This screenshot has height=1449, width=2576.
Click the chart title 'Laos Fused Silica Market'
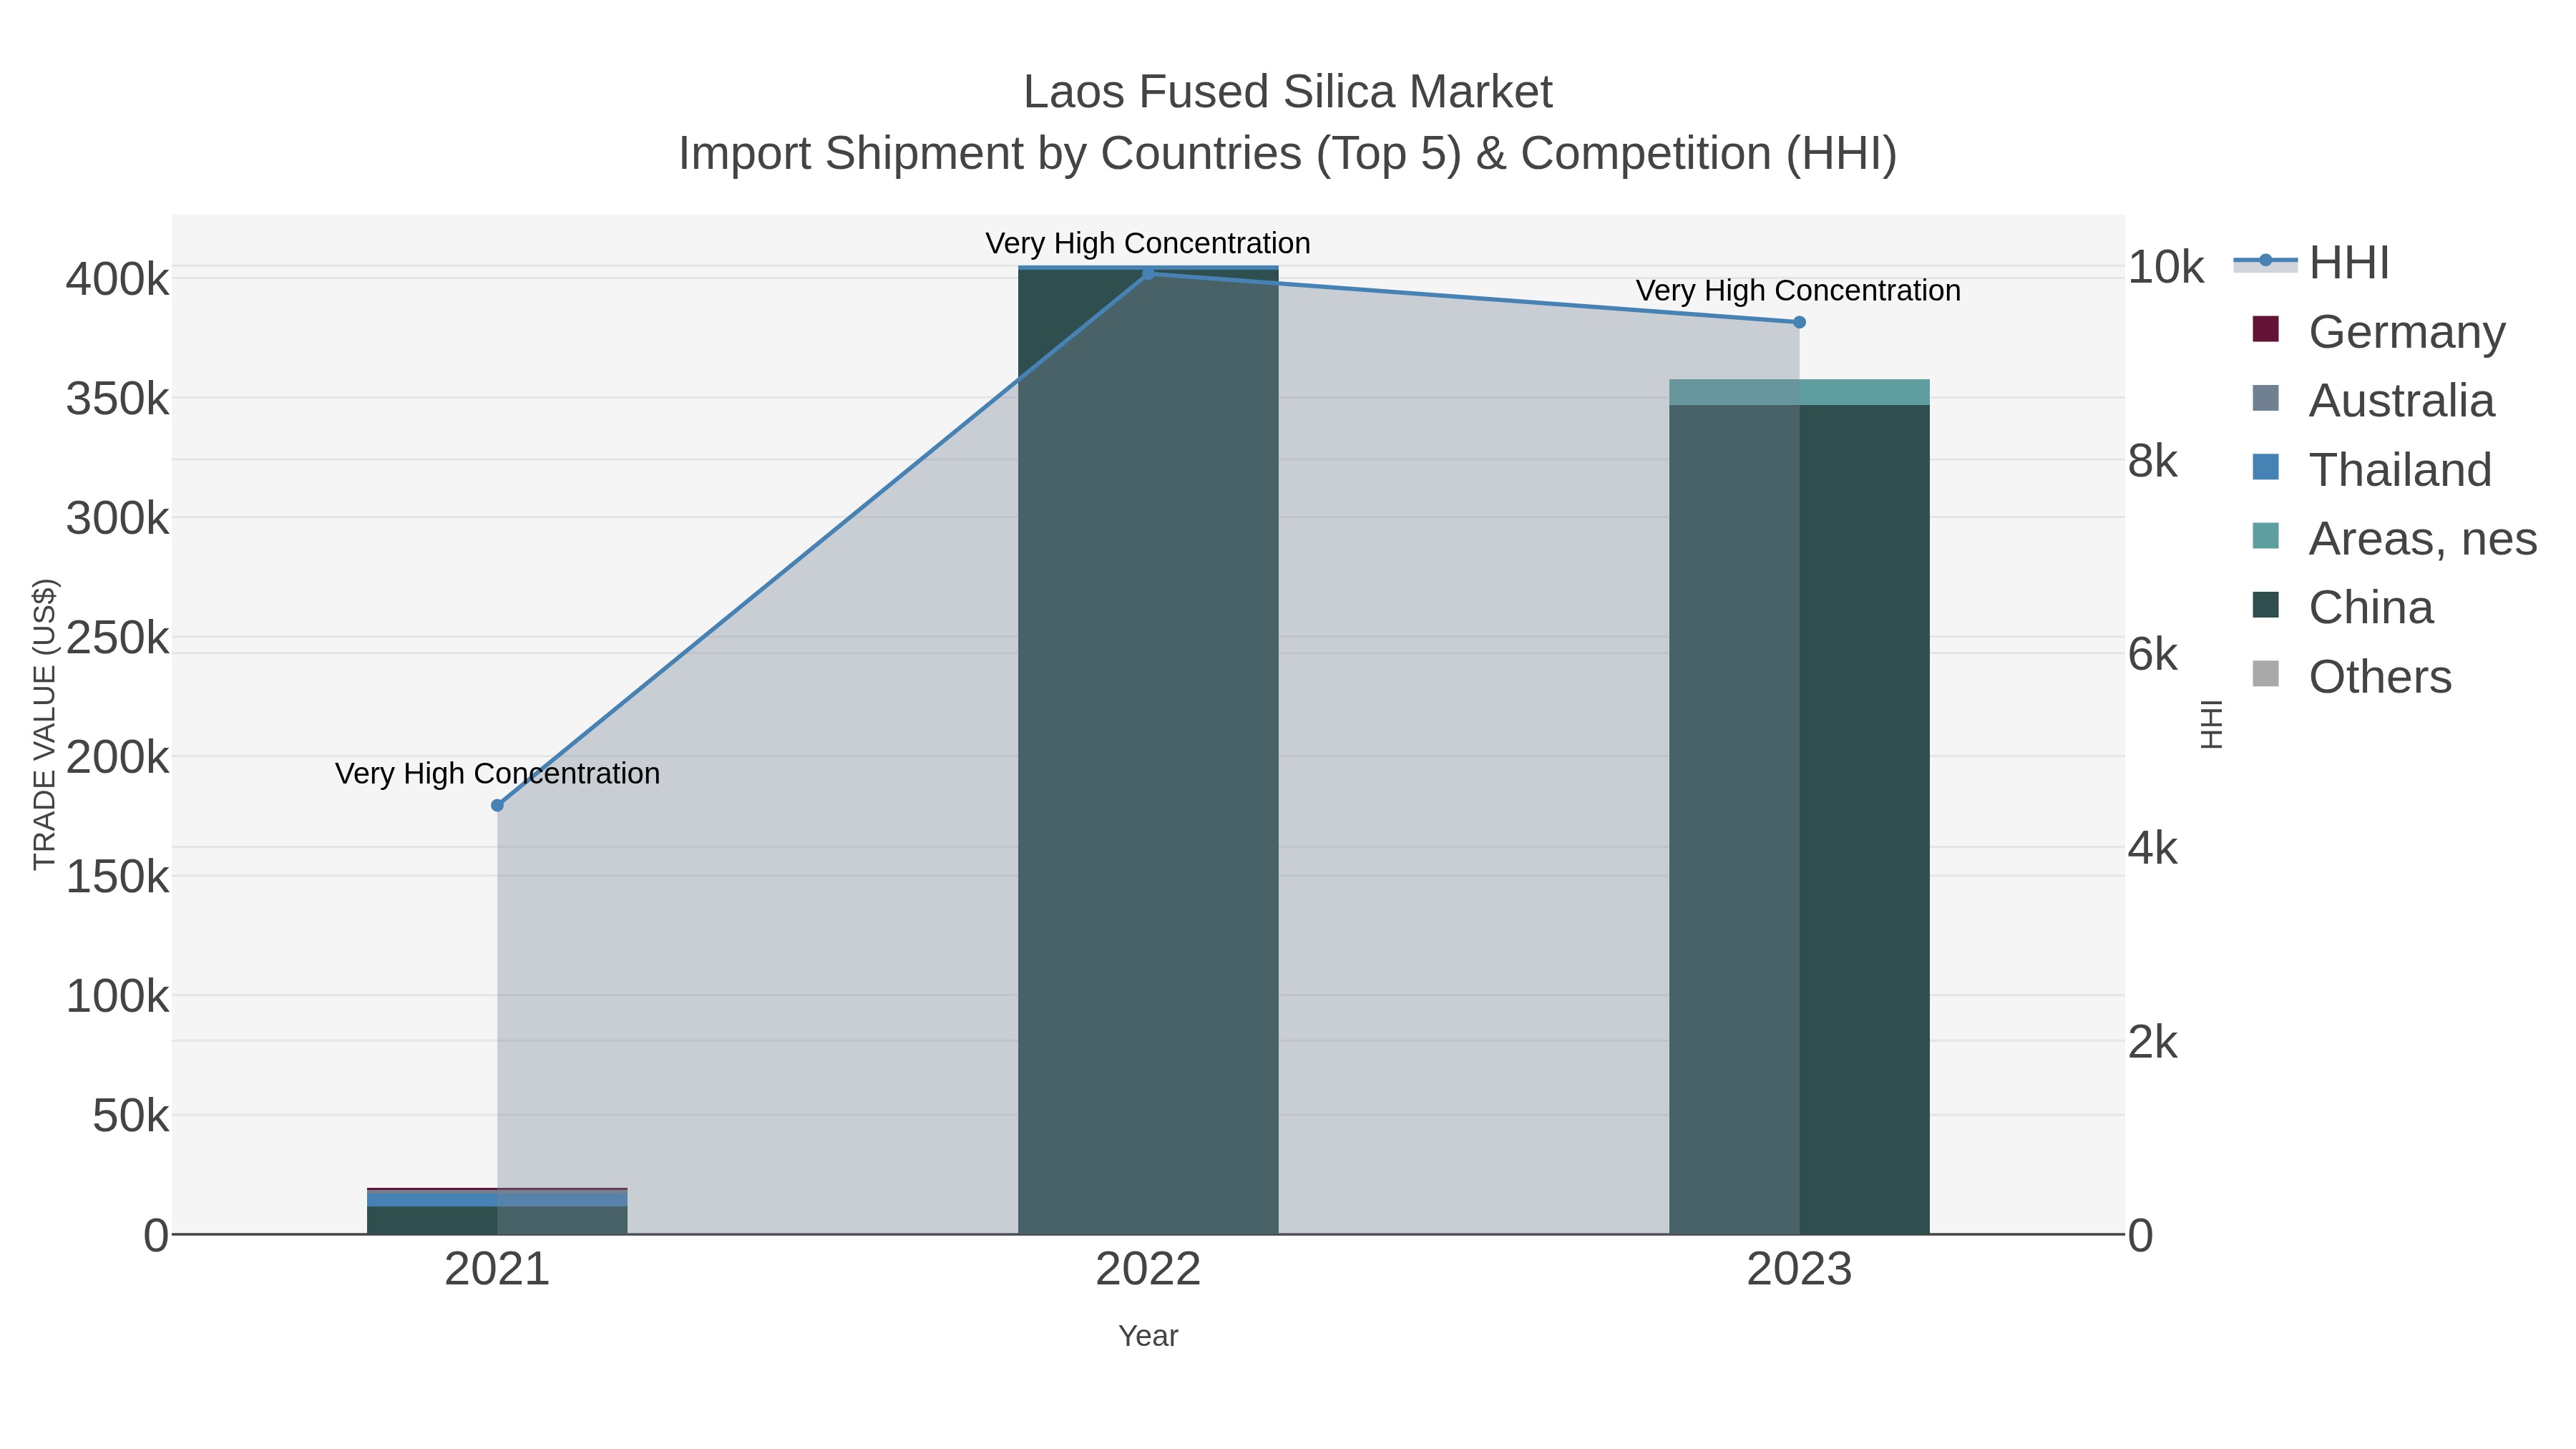click(x=1288, y=92)
